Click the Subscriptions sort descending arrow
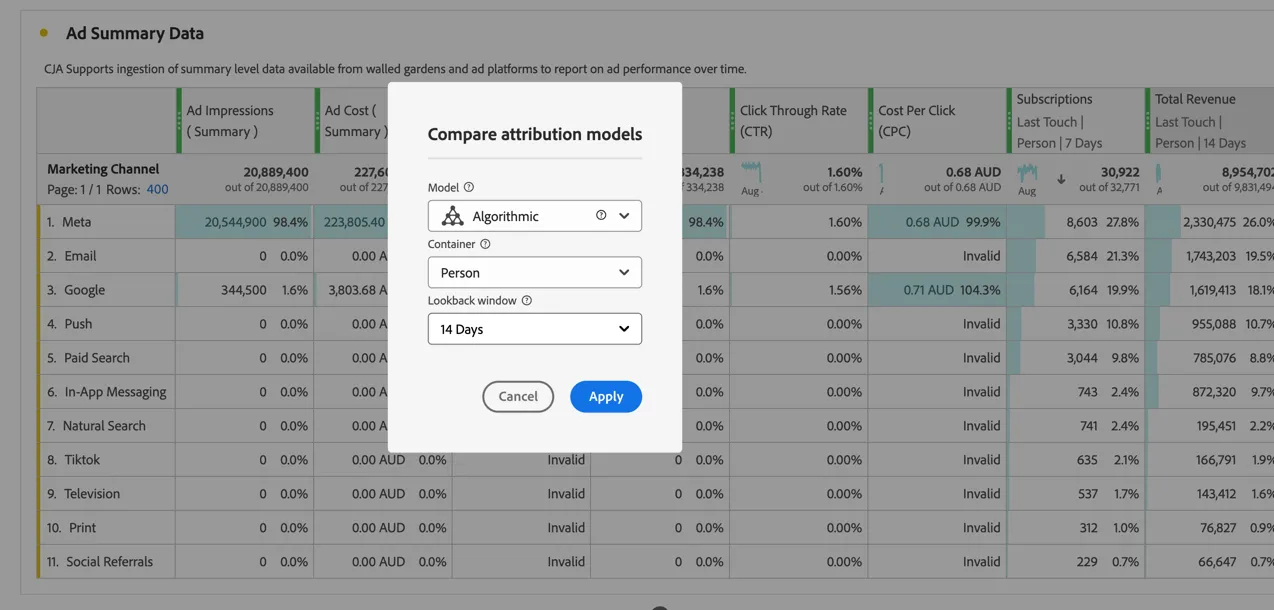Screen dimensions: 1274x610 pos(1061,180)
